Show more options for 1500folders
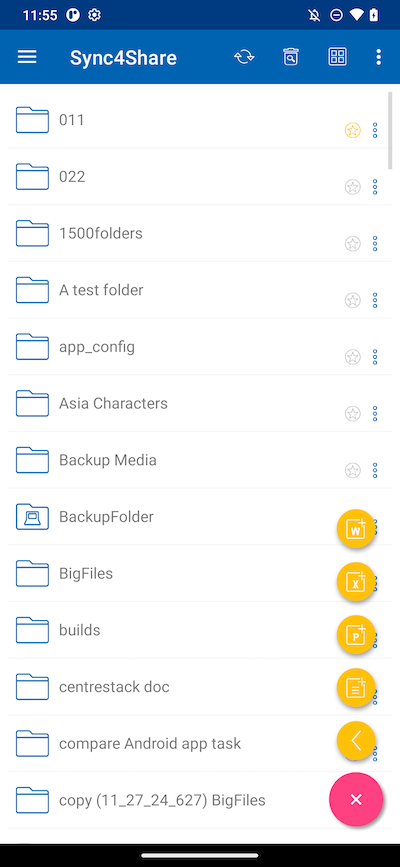 pos(375,244)
